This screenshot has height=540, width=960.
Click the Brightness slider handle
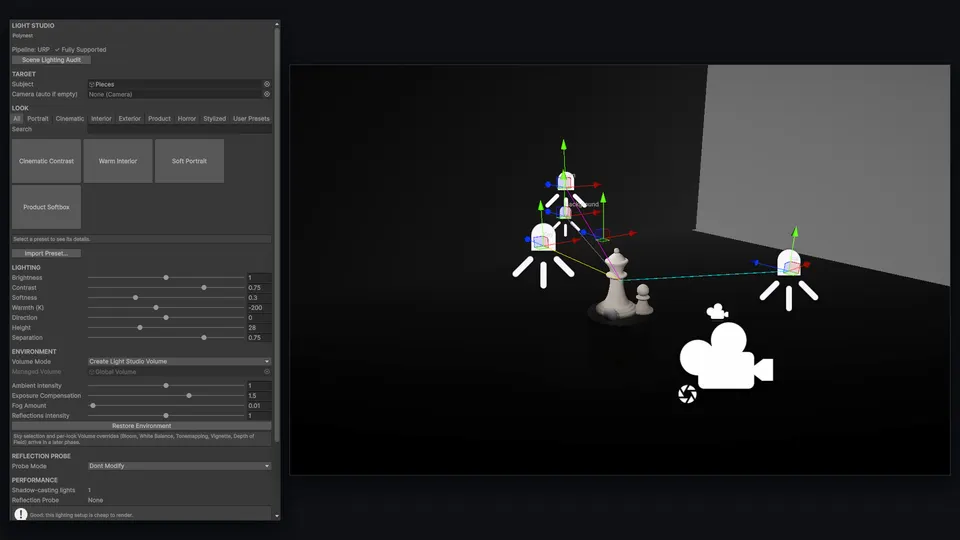(166, 278)
